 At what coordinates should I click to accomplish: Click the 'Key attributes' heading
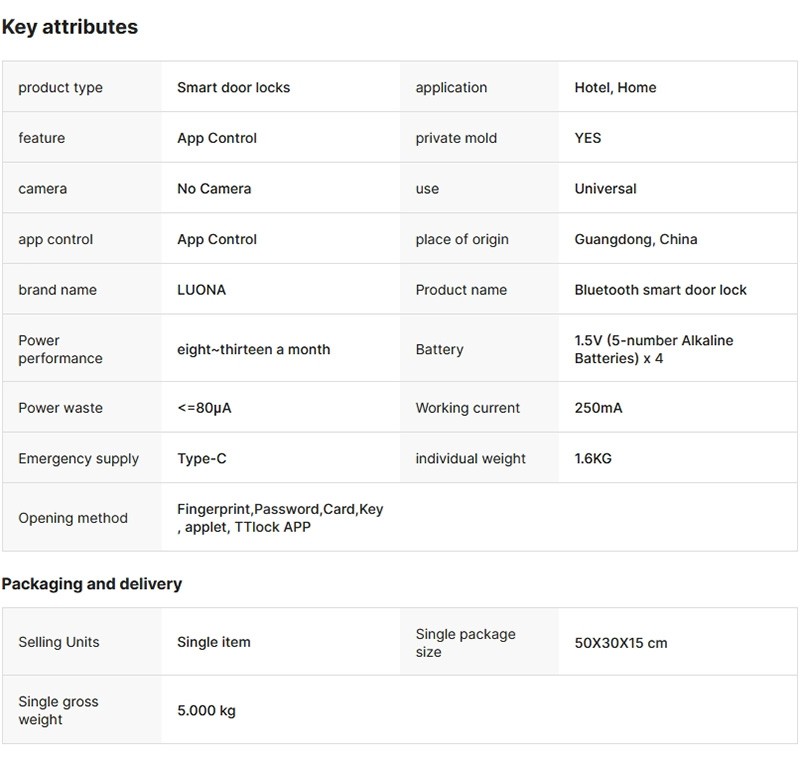[x=69, y=27]
